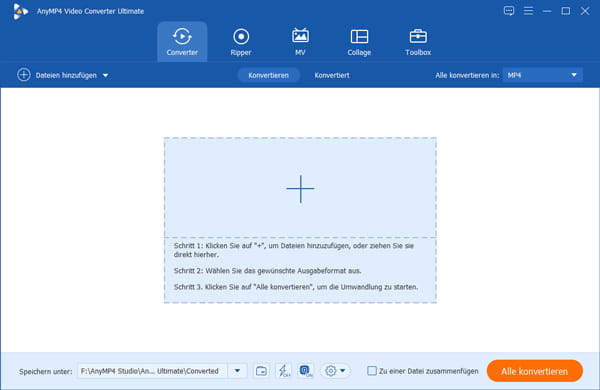
Task: Switch to the 'Konvertiert' tab
Action: 332,75
